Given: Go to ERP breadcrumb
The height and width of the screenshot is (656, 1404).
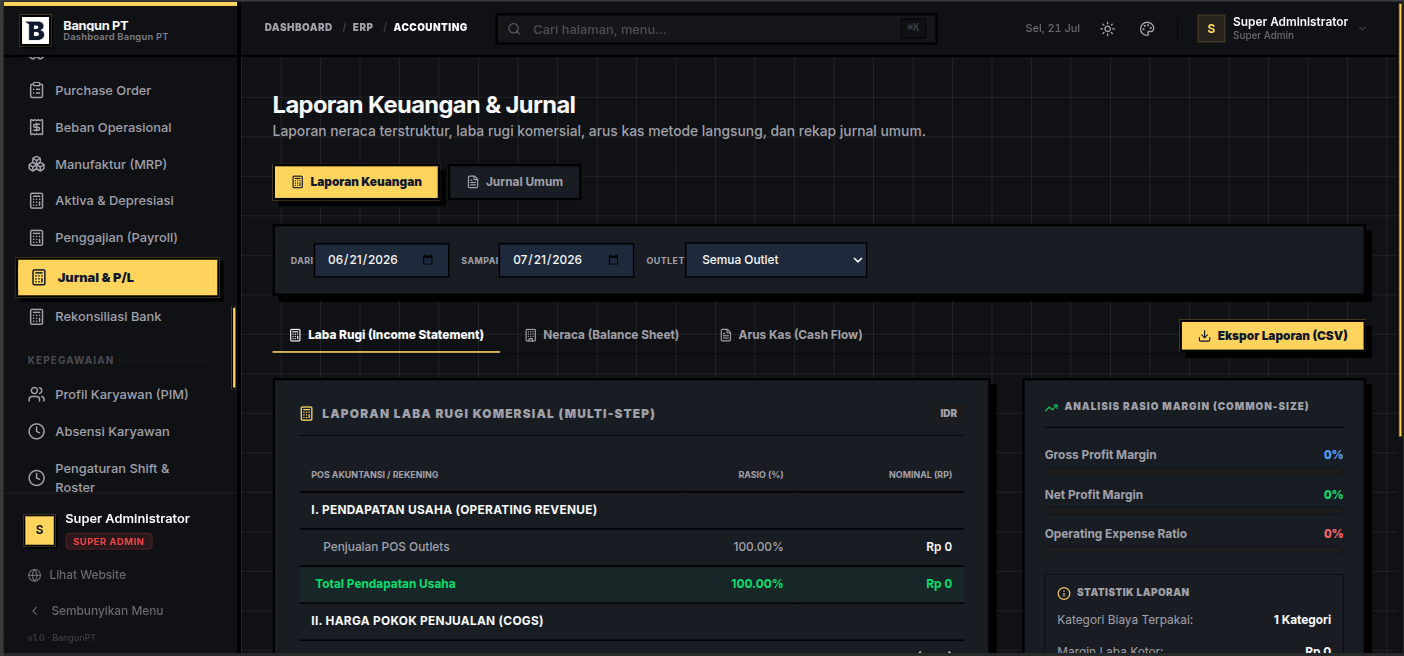Looking at the screenshot, I should [x=363, y=27].
